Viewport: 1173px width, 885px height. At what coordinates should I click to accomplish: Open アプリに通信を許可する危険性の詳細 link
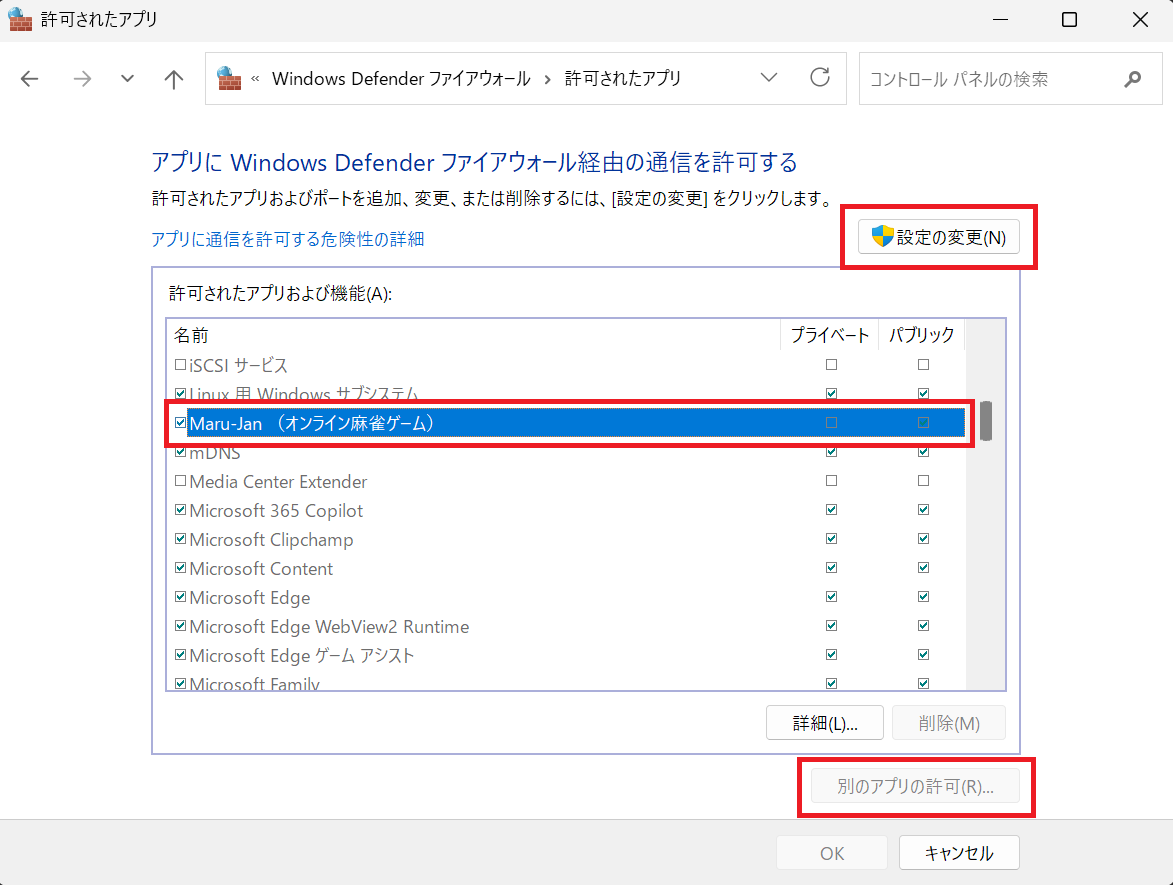coord(288,239)
